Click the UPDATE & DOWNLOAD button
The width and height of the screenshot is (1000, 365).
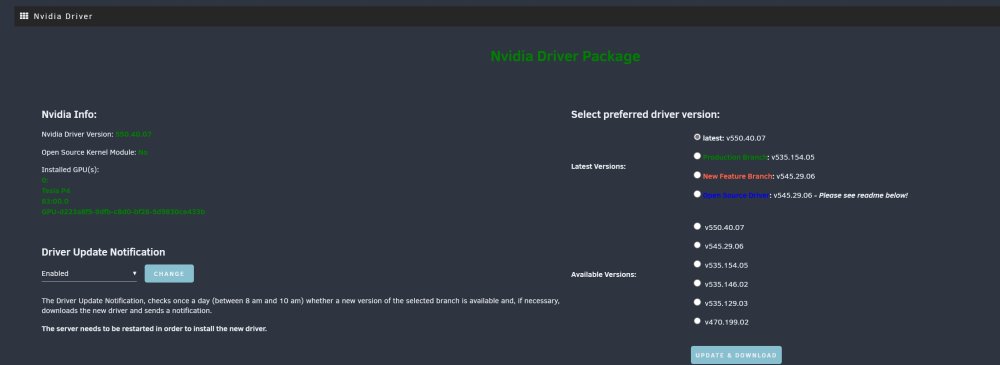(x=736, y=355)
